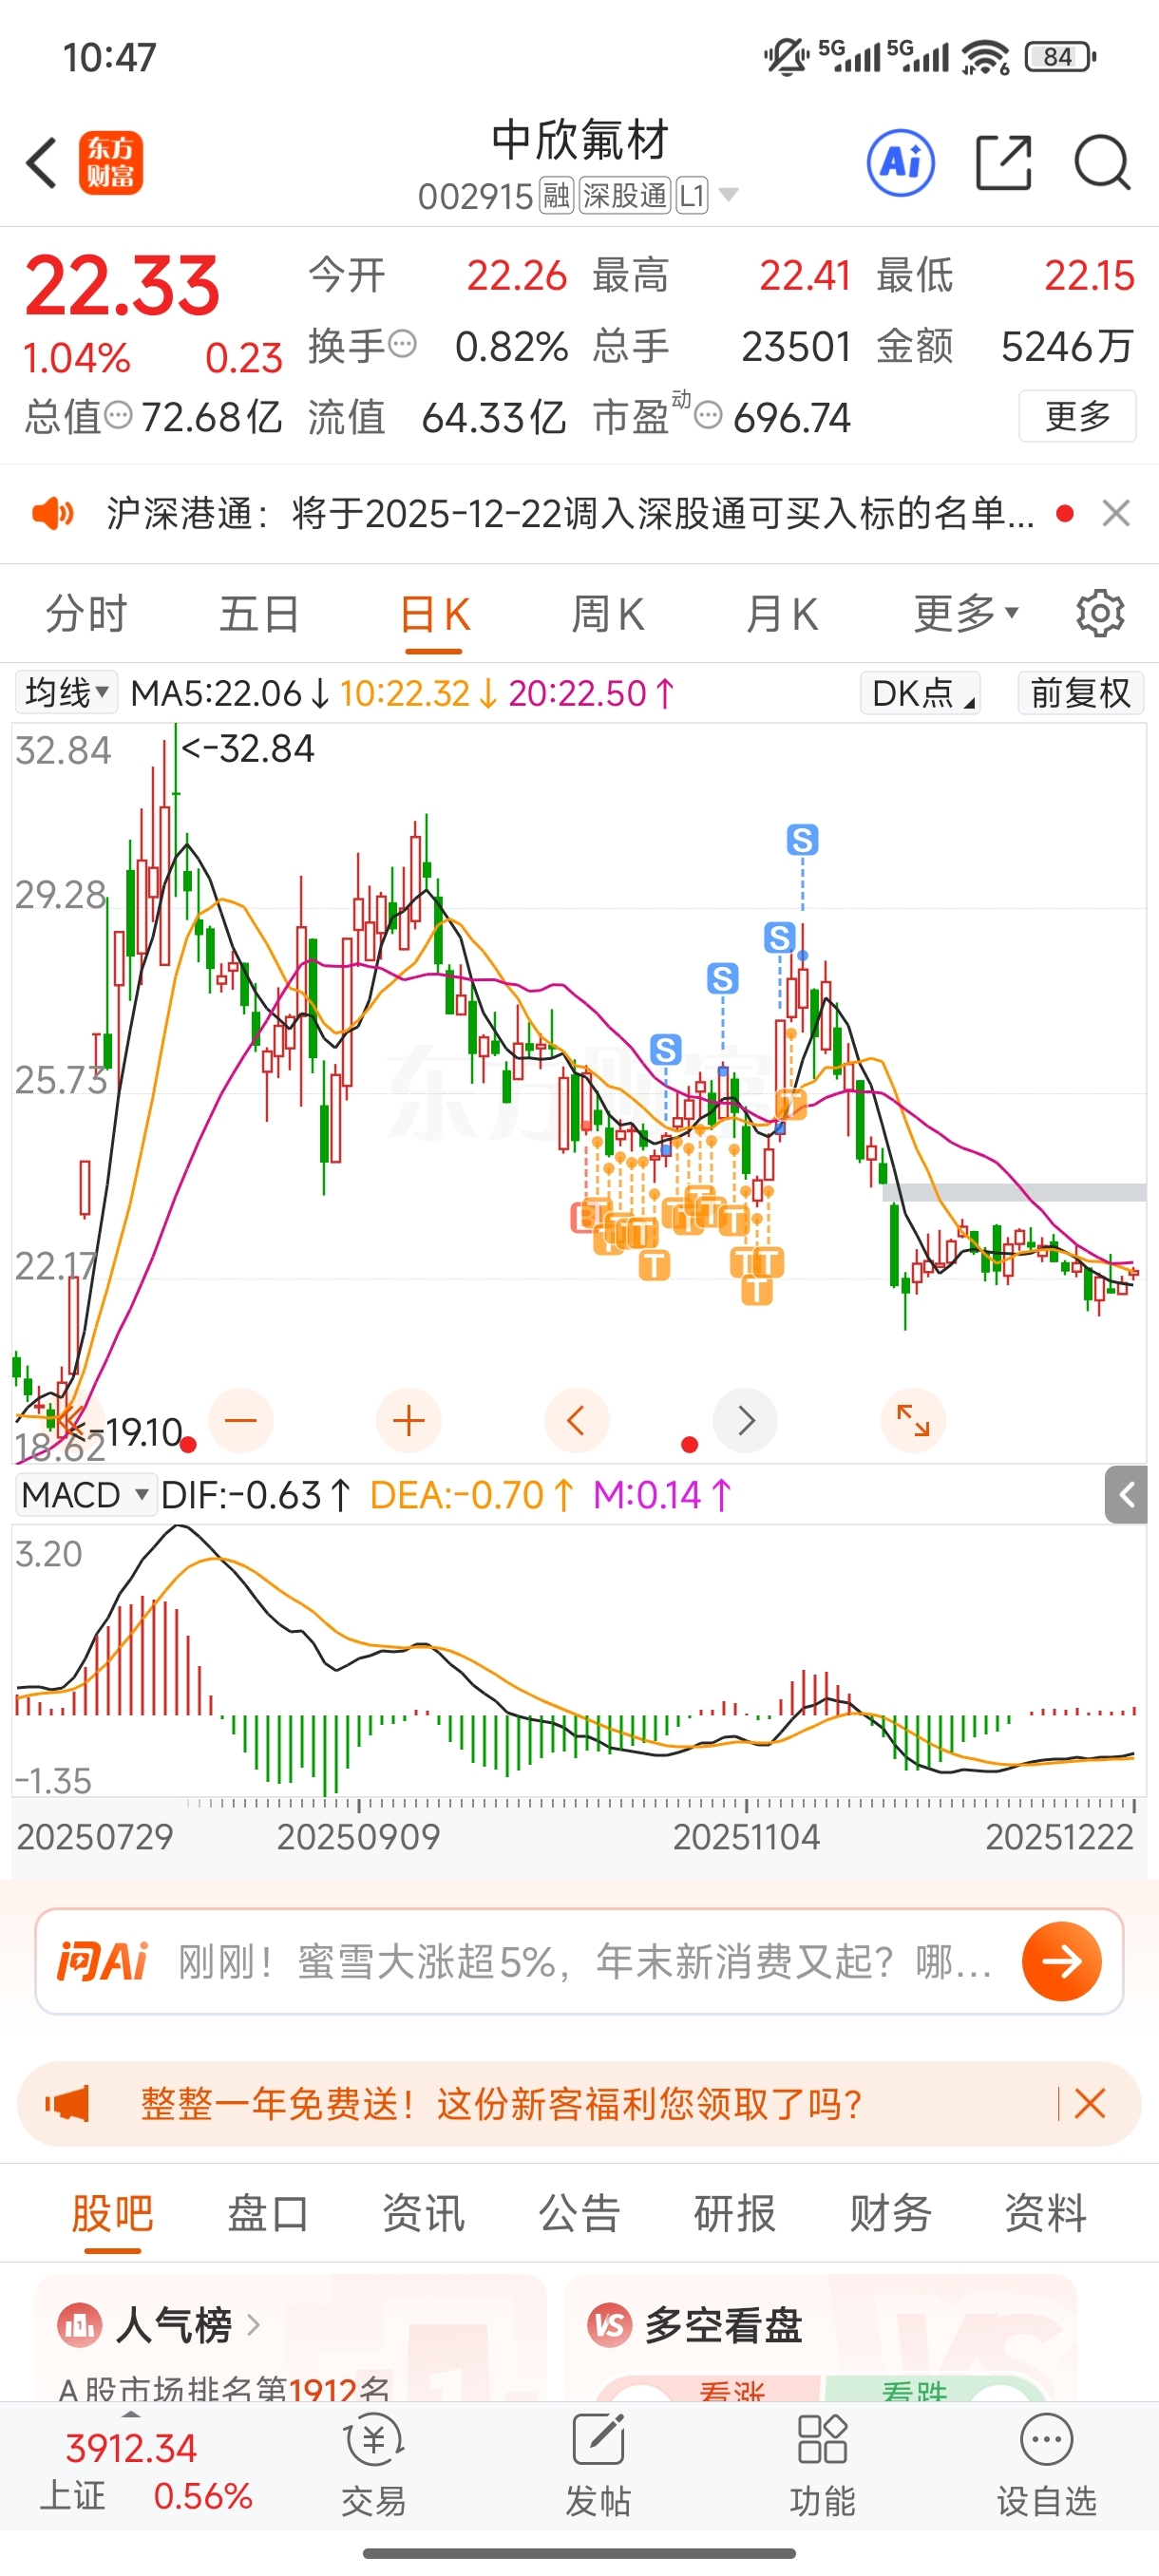Switch to the 月K tab
1159x2576 pixels.
tap(782, 613)
